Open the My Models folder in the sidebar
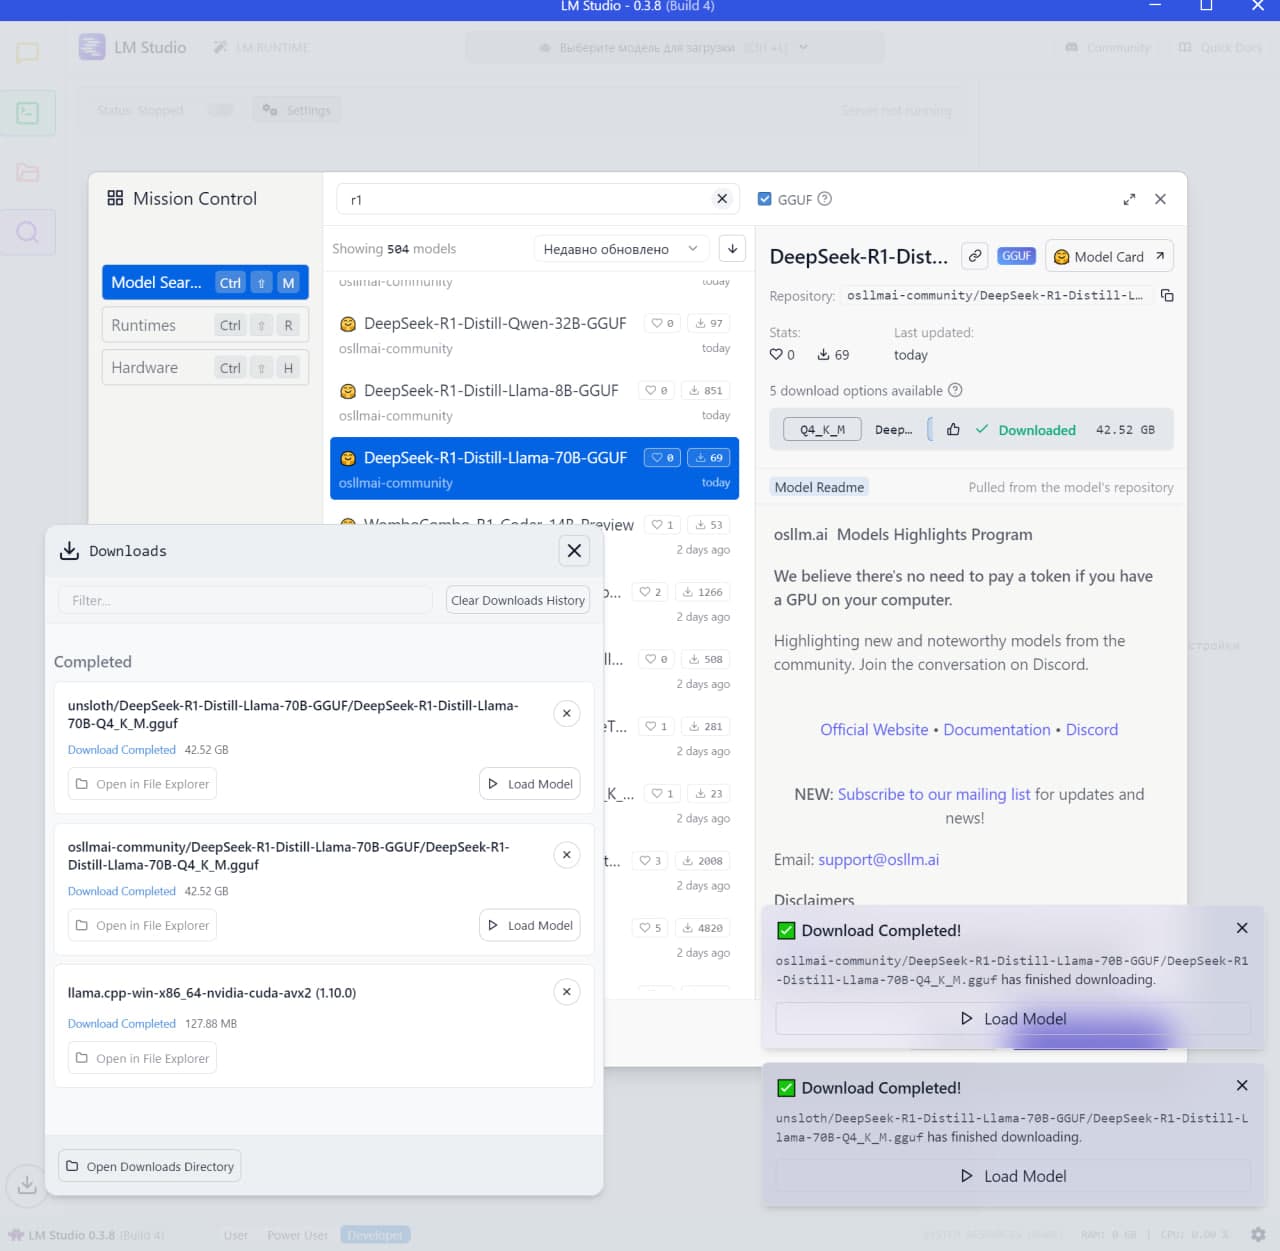This screenshot has width=1280, height=1251. point(28,172)
